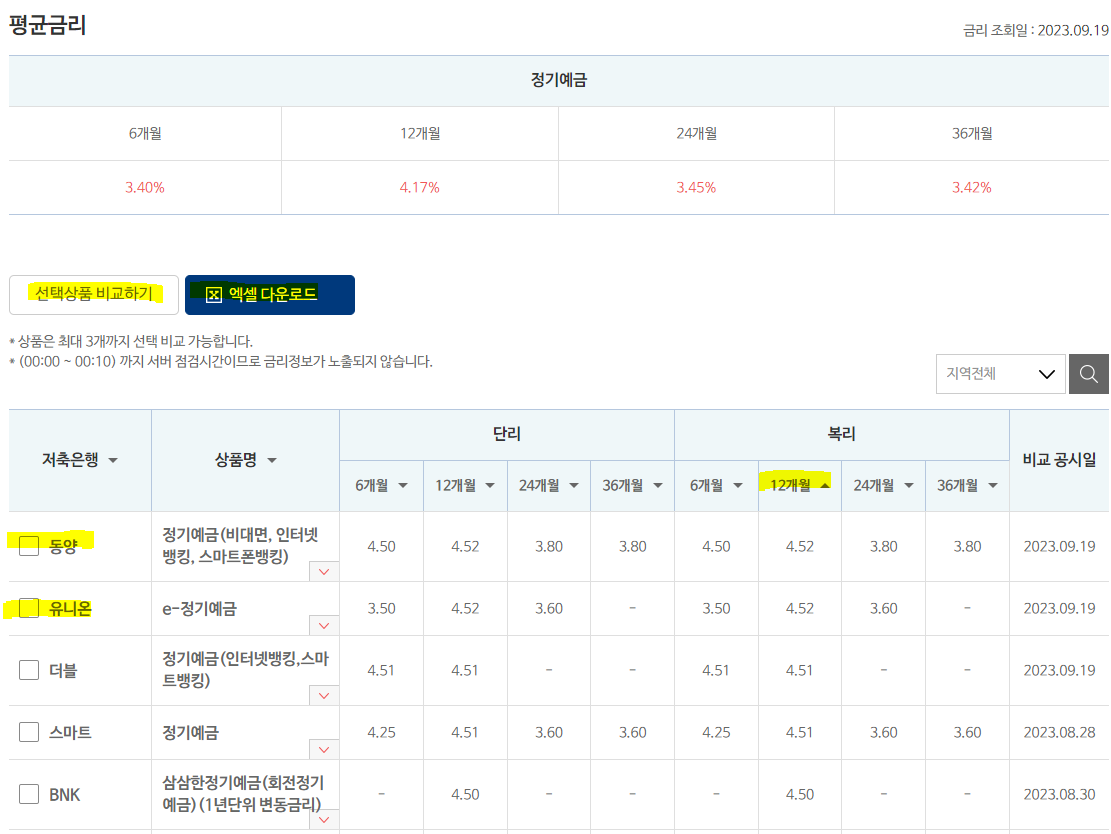The height and width of the screenshot is (834, 1111).
Task: Check the BNK bank checkbox
Action: [x=29, y=794]
